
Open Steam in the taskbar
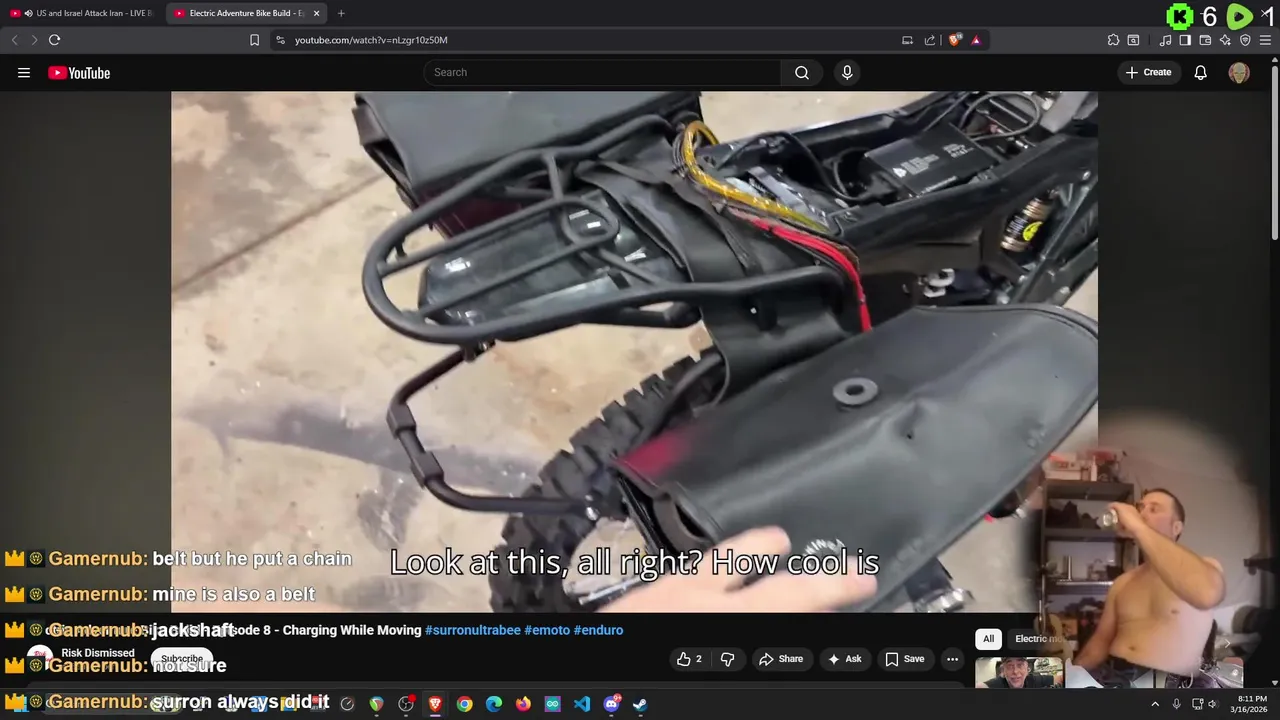[x=640, y=704]
